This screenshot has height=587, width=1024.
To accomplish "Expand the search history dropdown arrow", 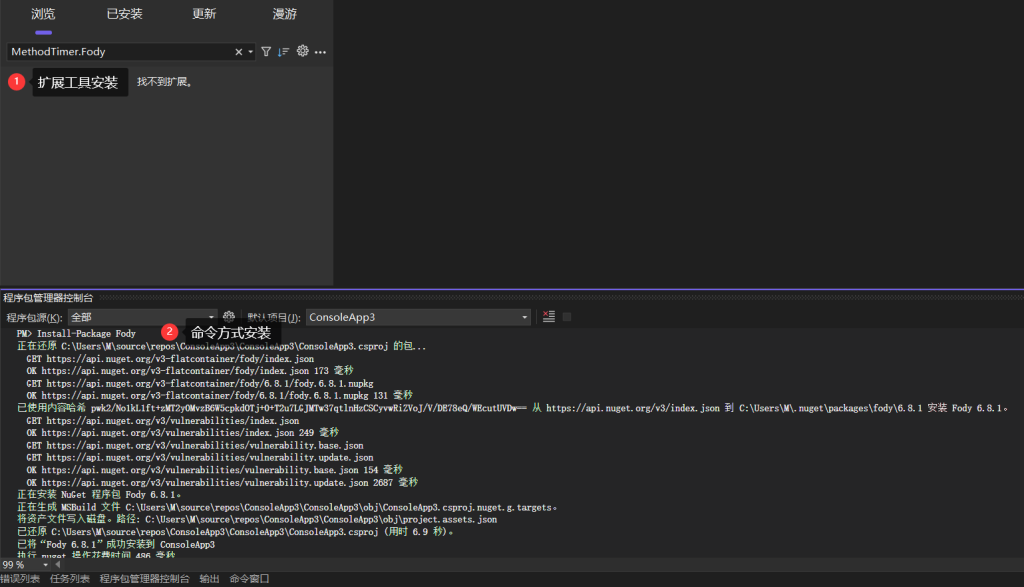I will (x=250, y=51).
